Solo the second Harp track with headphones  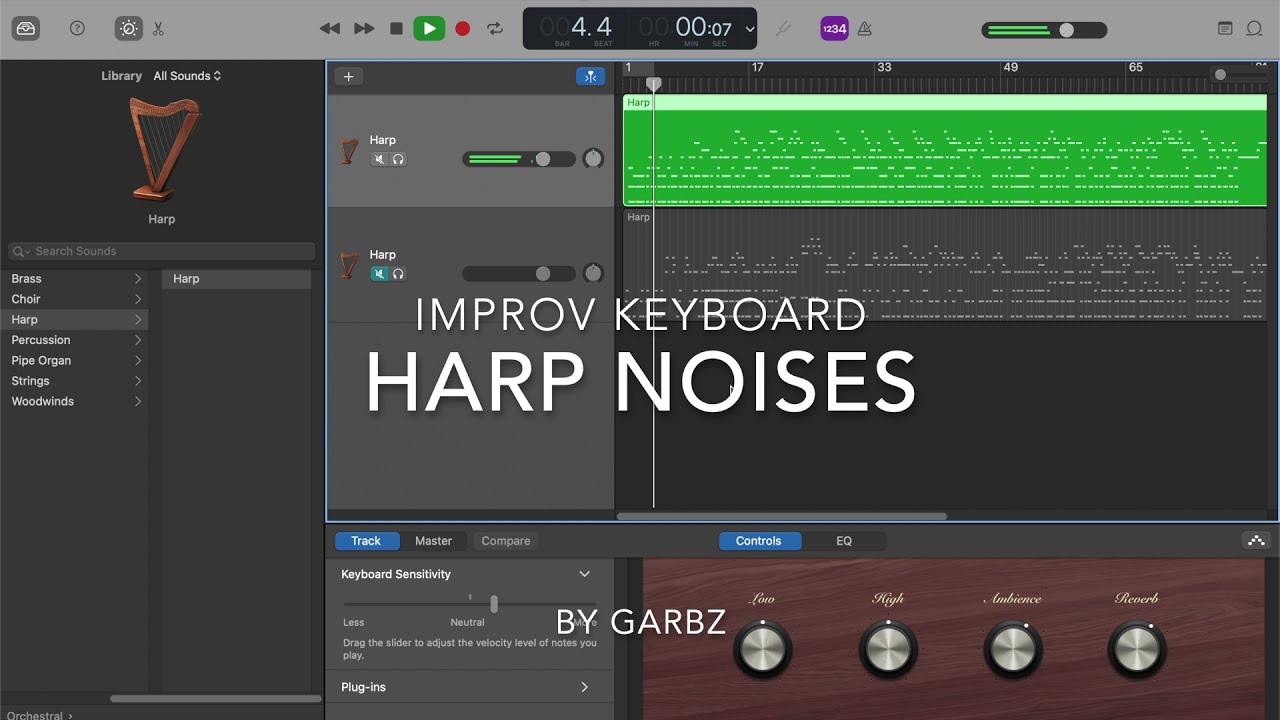coord(398,274)
